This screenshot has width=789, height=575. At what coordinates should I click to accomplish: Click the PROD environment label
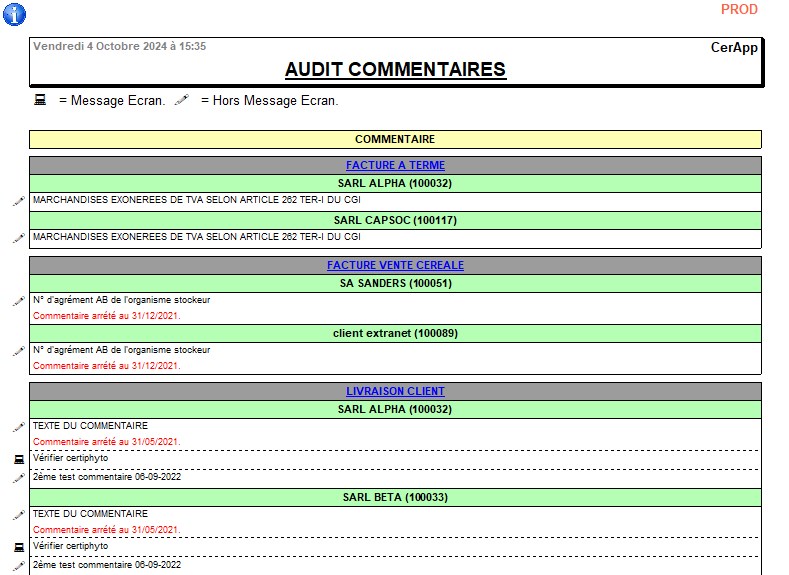[x=739, y=10]
